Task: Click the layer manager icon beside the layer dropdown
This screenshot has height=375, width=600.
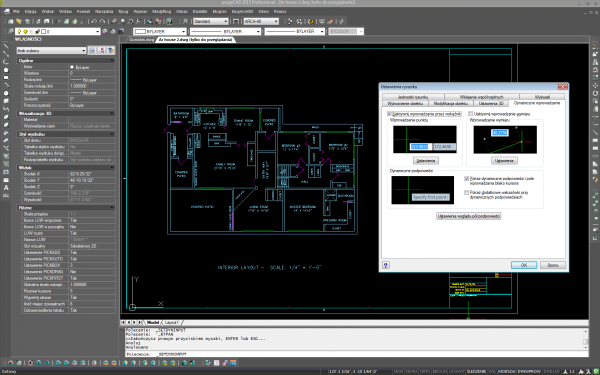Action: point(11,31)
